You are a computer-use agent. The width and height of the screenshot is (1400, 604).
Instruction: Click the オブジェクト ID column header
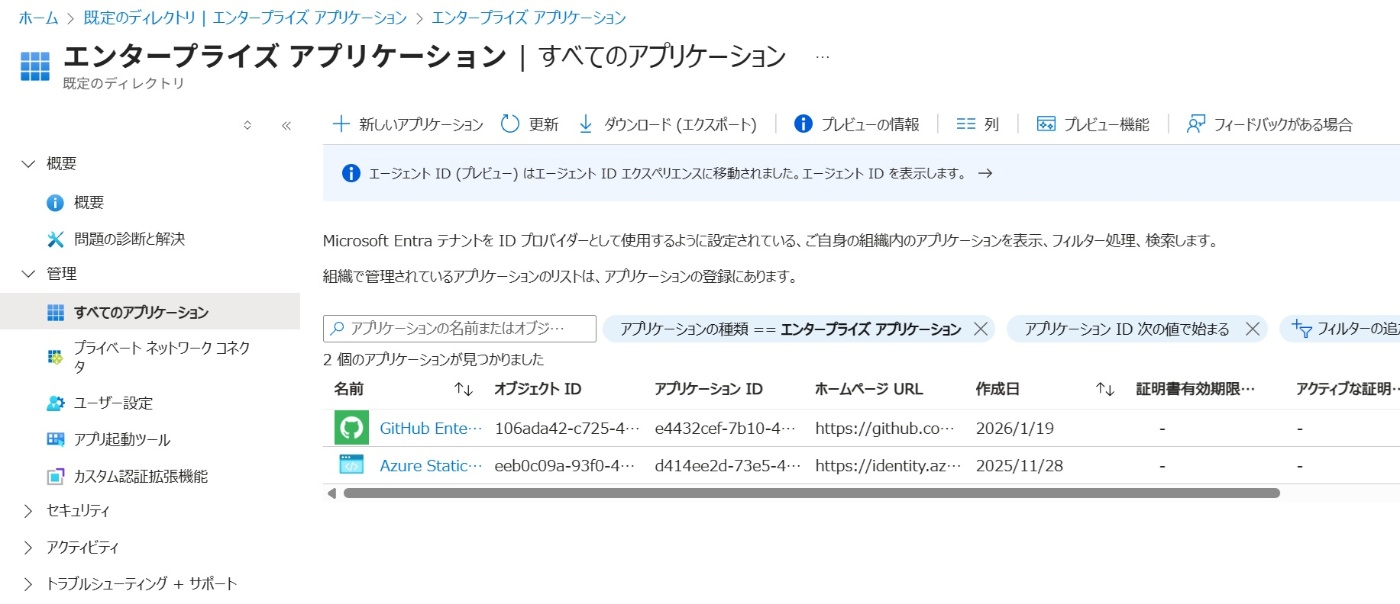pyautogui.click(x=538, y=389)
